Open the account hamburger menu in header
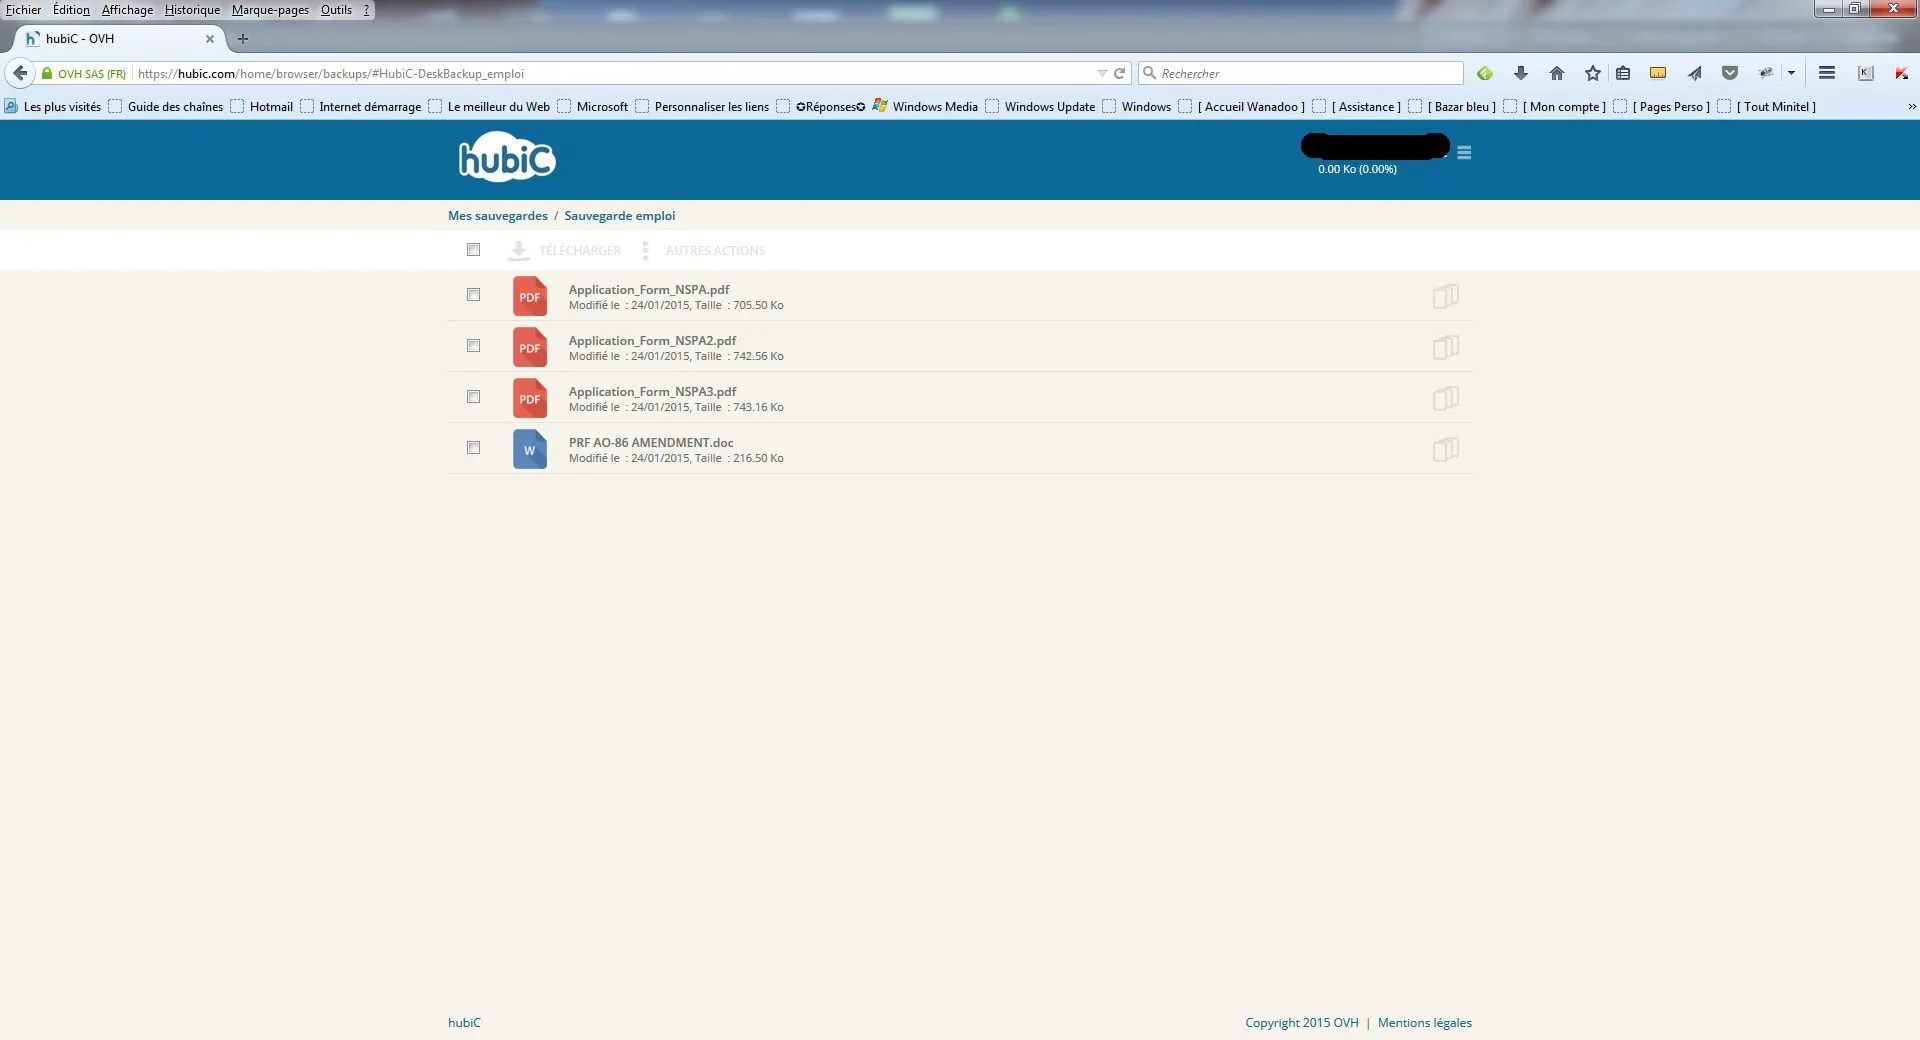Screen dimensions: 1920x1040 coord(1464,153)
